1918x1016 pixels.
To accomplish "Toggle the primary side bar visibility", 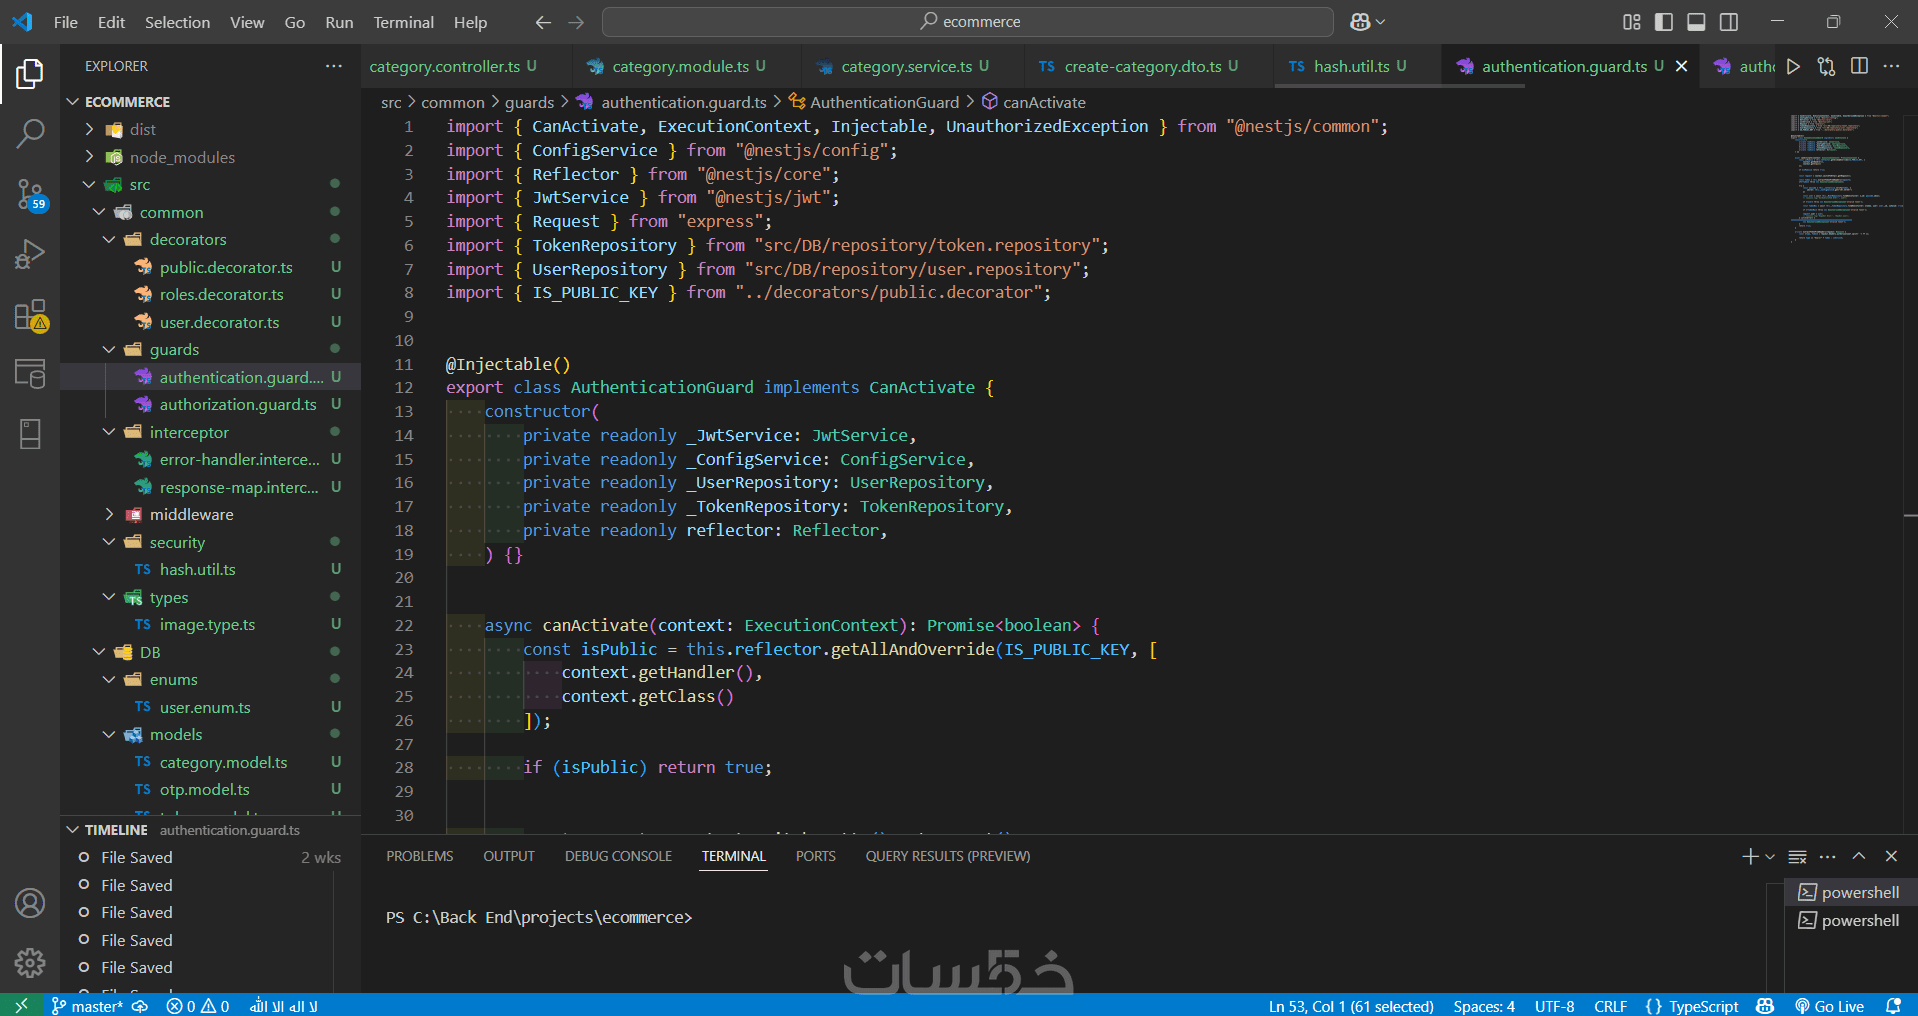I will 1664,22.
